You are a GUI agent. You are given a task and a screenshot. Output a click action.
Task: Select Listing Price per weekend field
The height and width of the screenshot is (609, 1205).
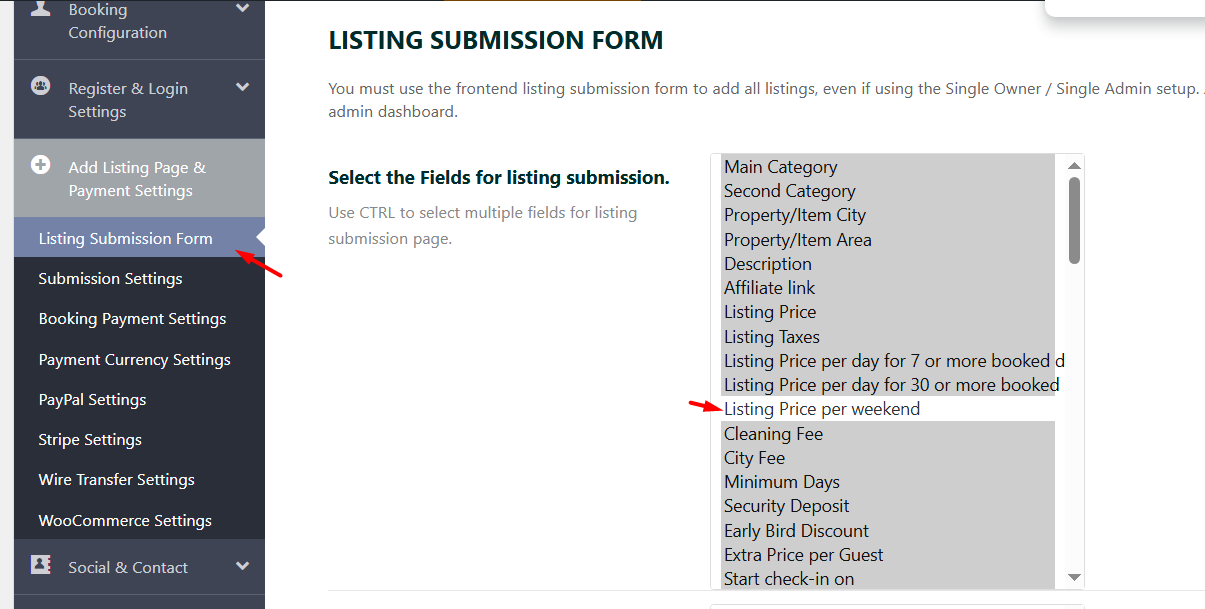click(x=822, y=409)
